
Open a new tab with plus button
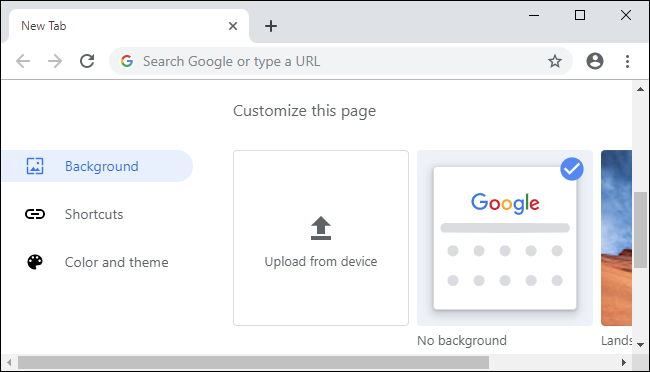(x=271, y=26)
